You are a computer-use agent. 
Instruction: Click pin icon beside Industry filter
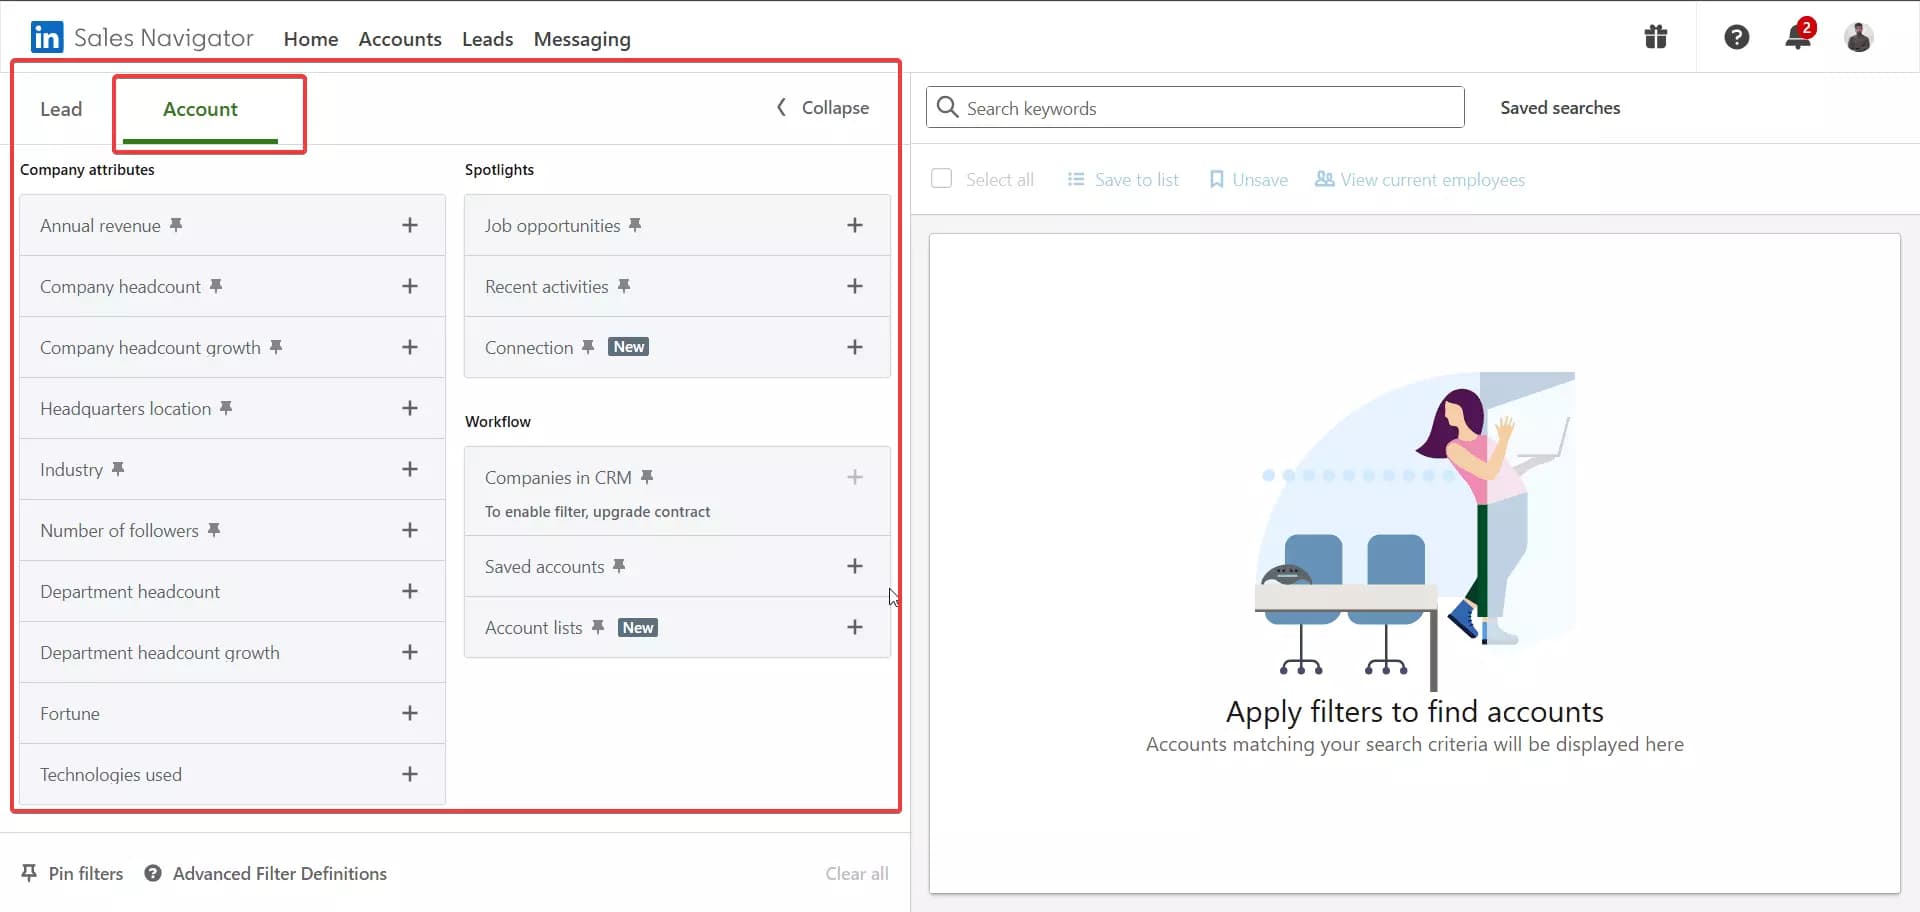(118, 469)
